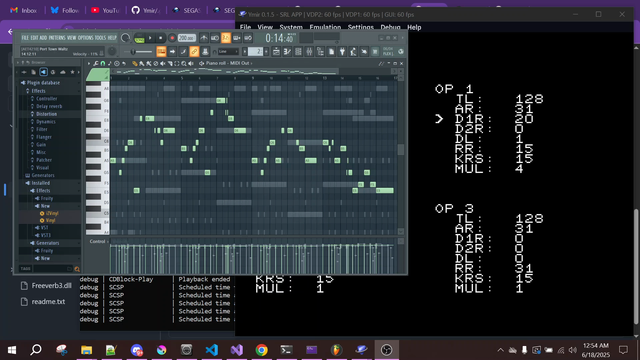Click the project info page icon
This screenshot has height=360, width=640.
click(331, 51)
